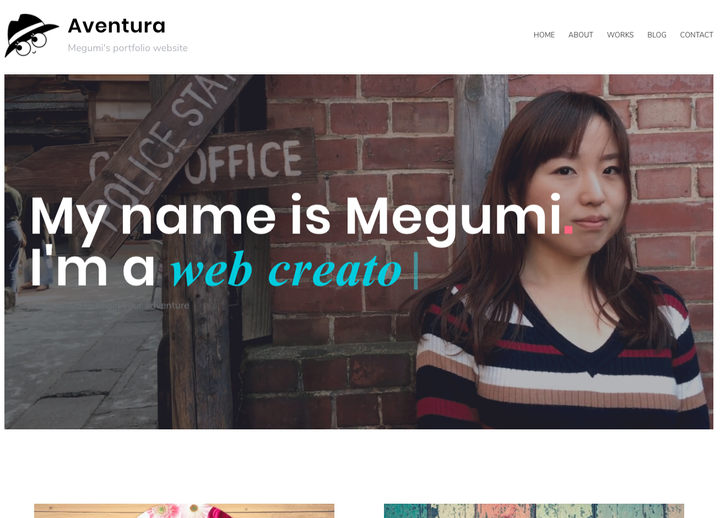Click the hat and glasses logo icon
The height and width of the screenshot is (518, 720).
[x=31, y=35]
